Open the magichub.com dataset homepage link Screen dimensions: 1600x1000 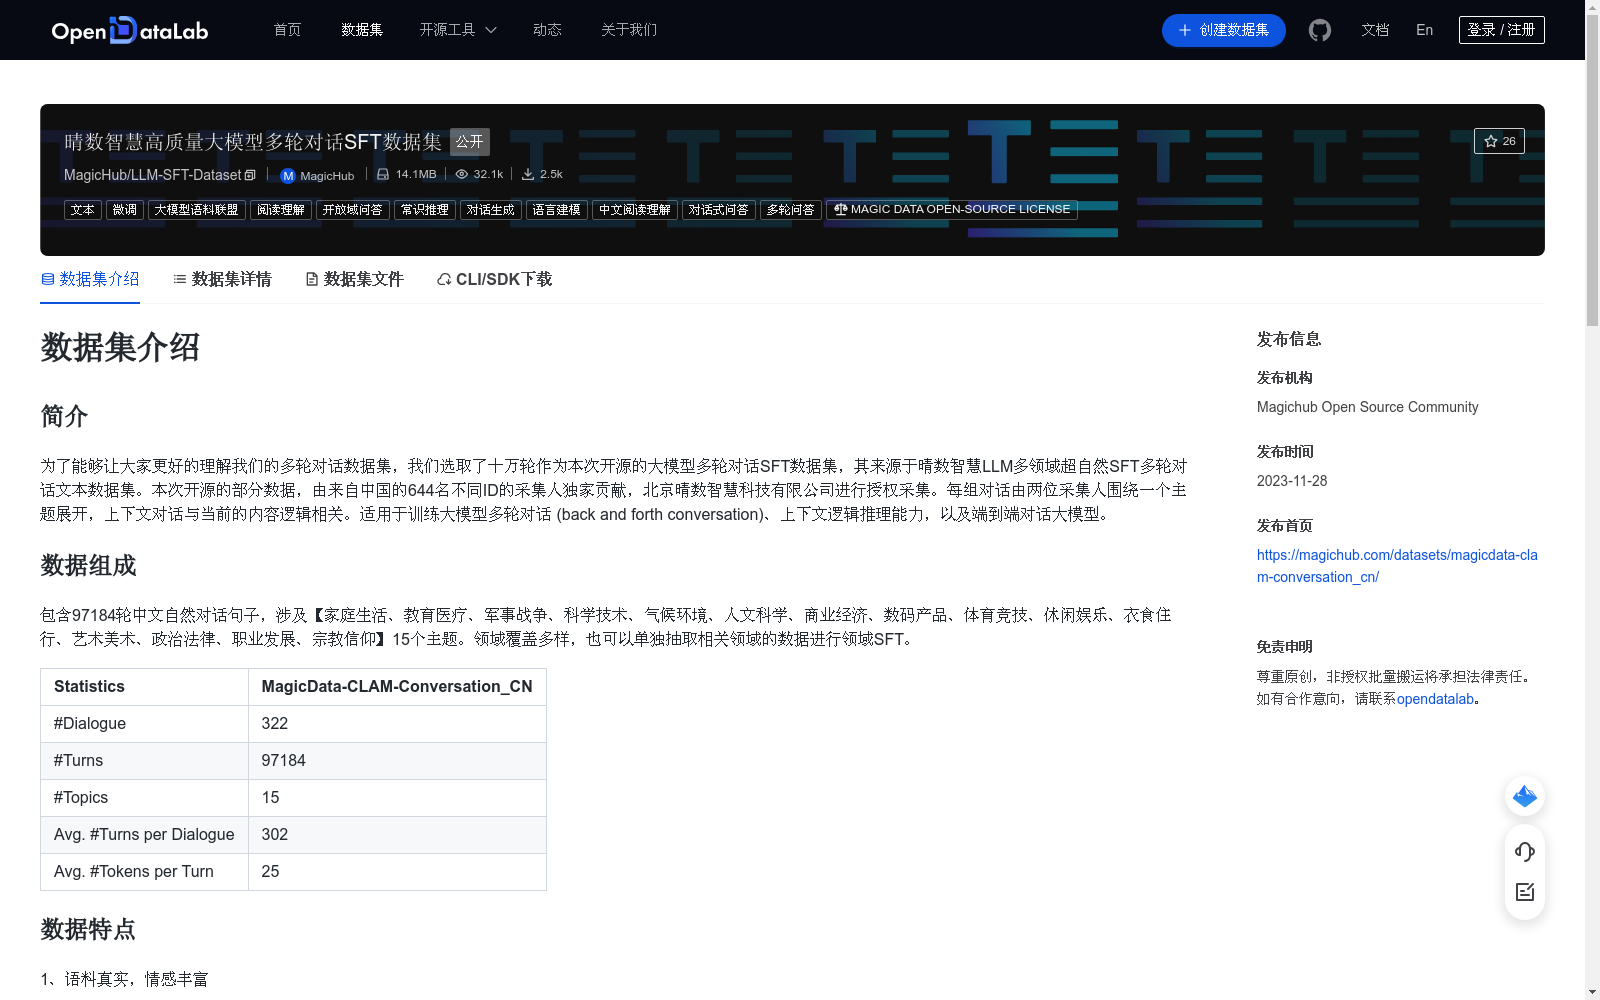click(1397, 566)
